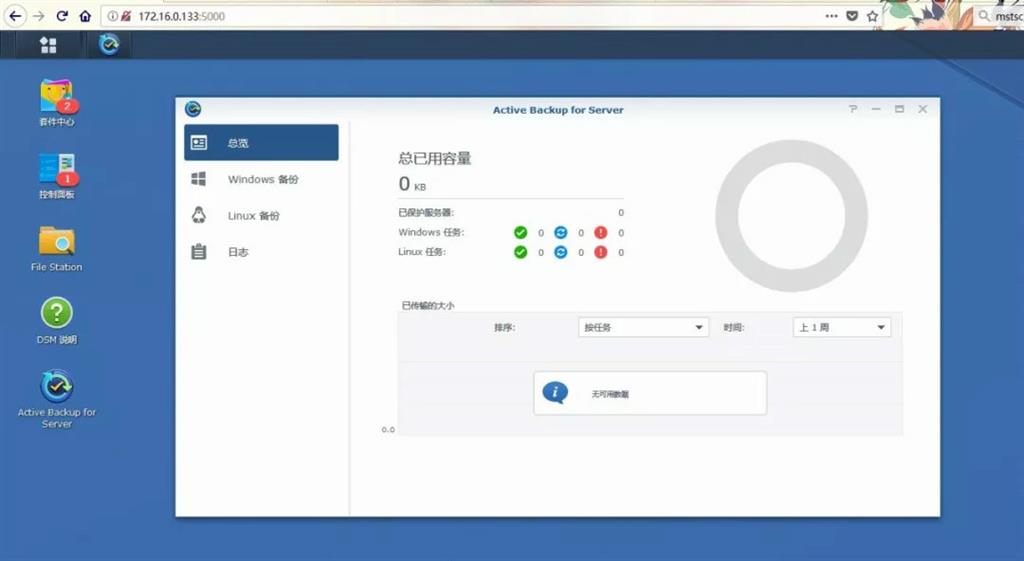Image resolution: width=1024 pixels, height=561 pixels.
Task: Click the browser forward arrow
Action: point(39,16)
